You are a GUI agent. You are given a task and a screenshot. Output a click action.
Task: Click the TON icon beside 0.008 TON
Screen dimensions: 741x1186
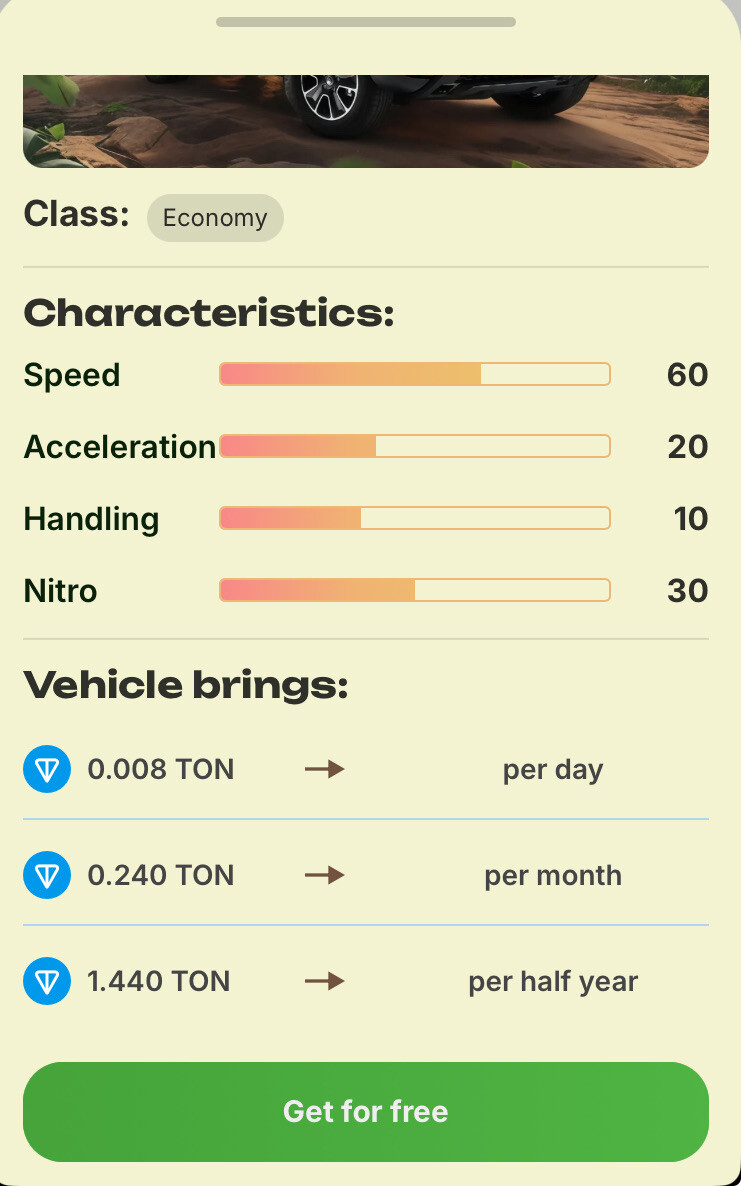pyautogui.click(x=47, y=769)
